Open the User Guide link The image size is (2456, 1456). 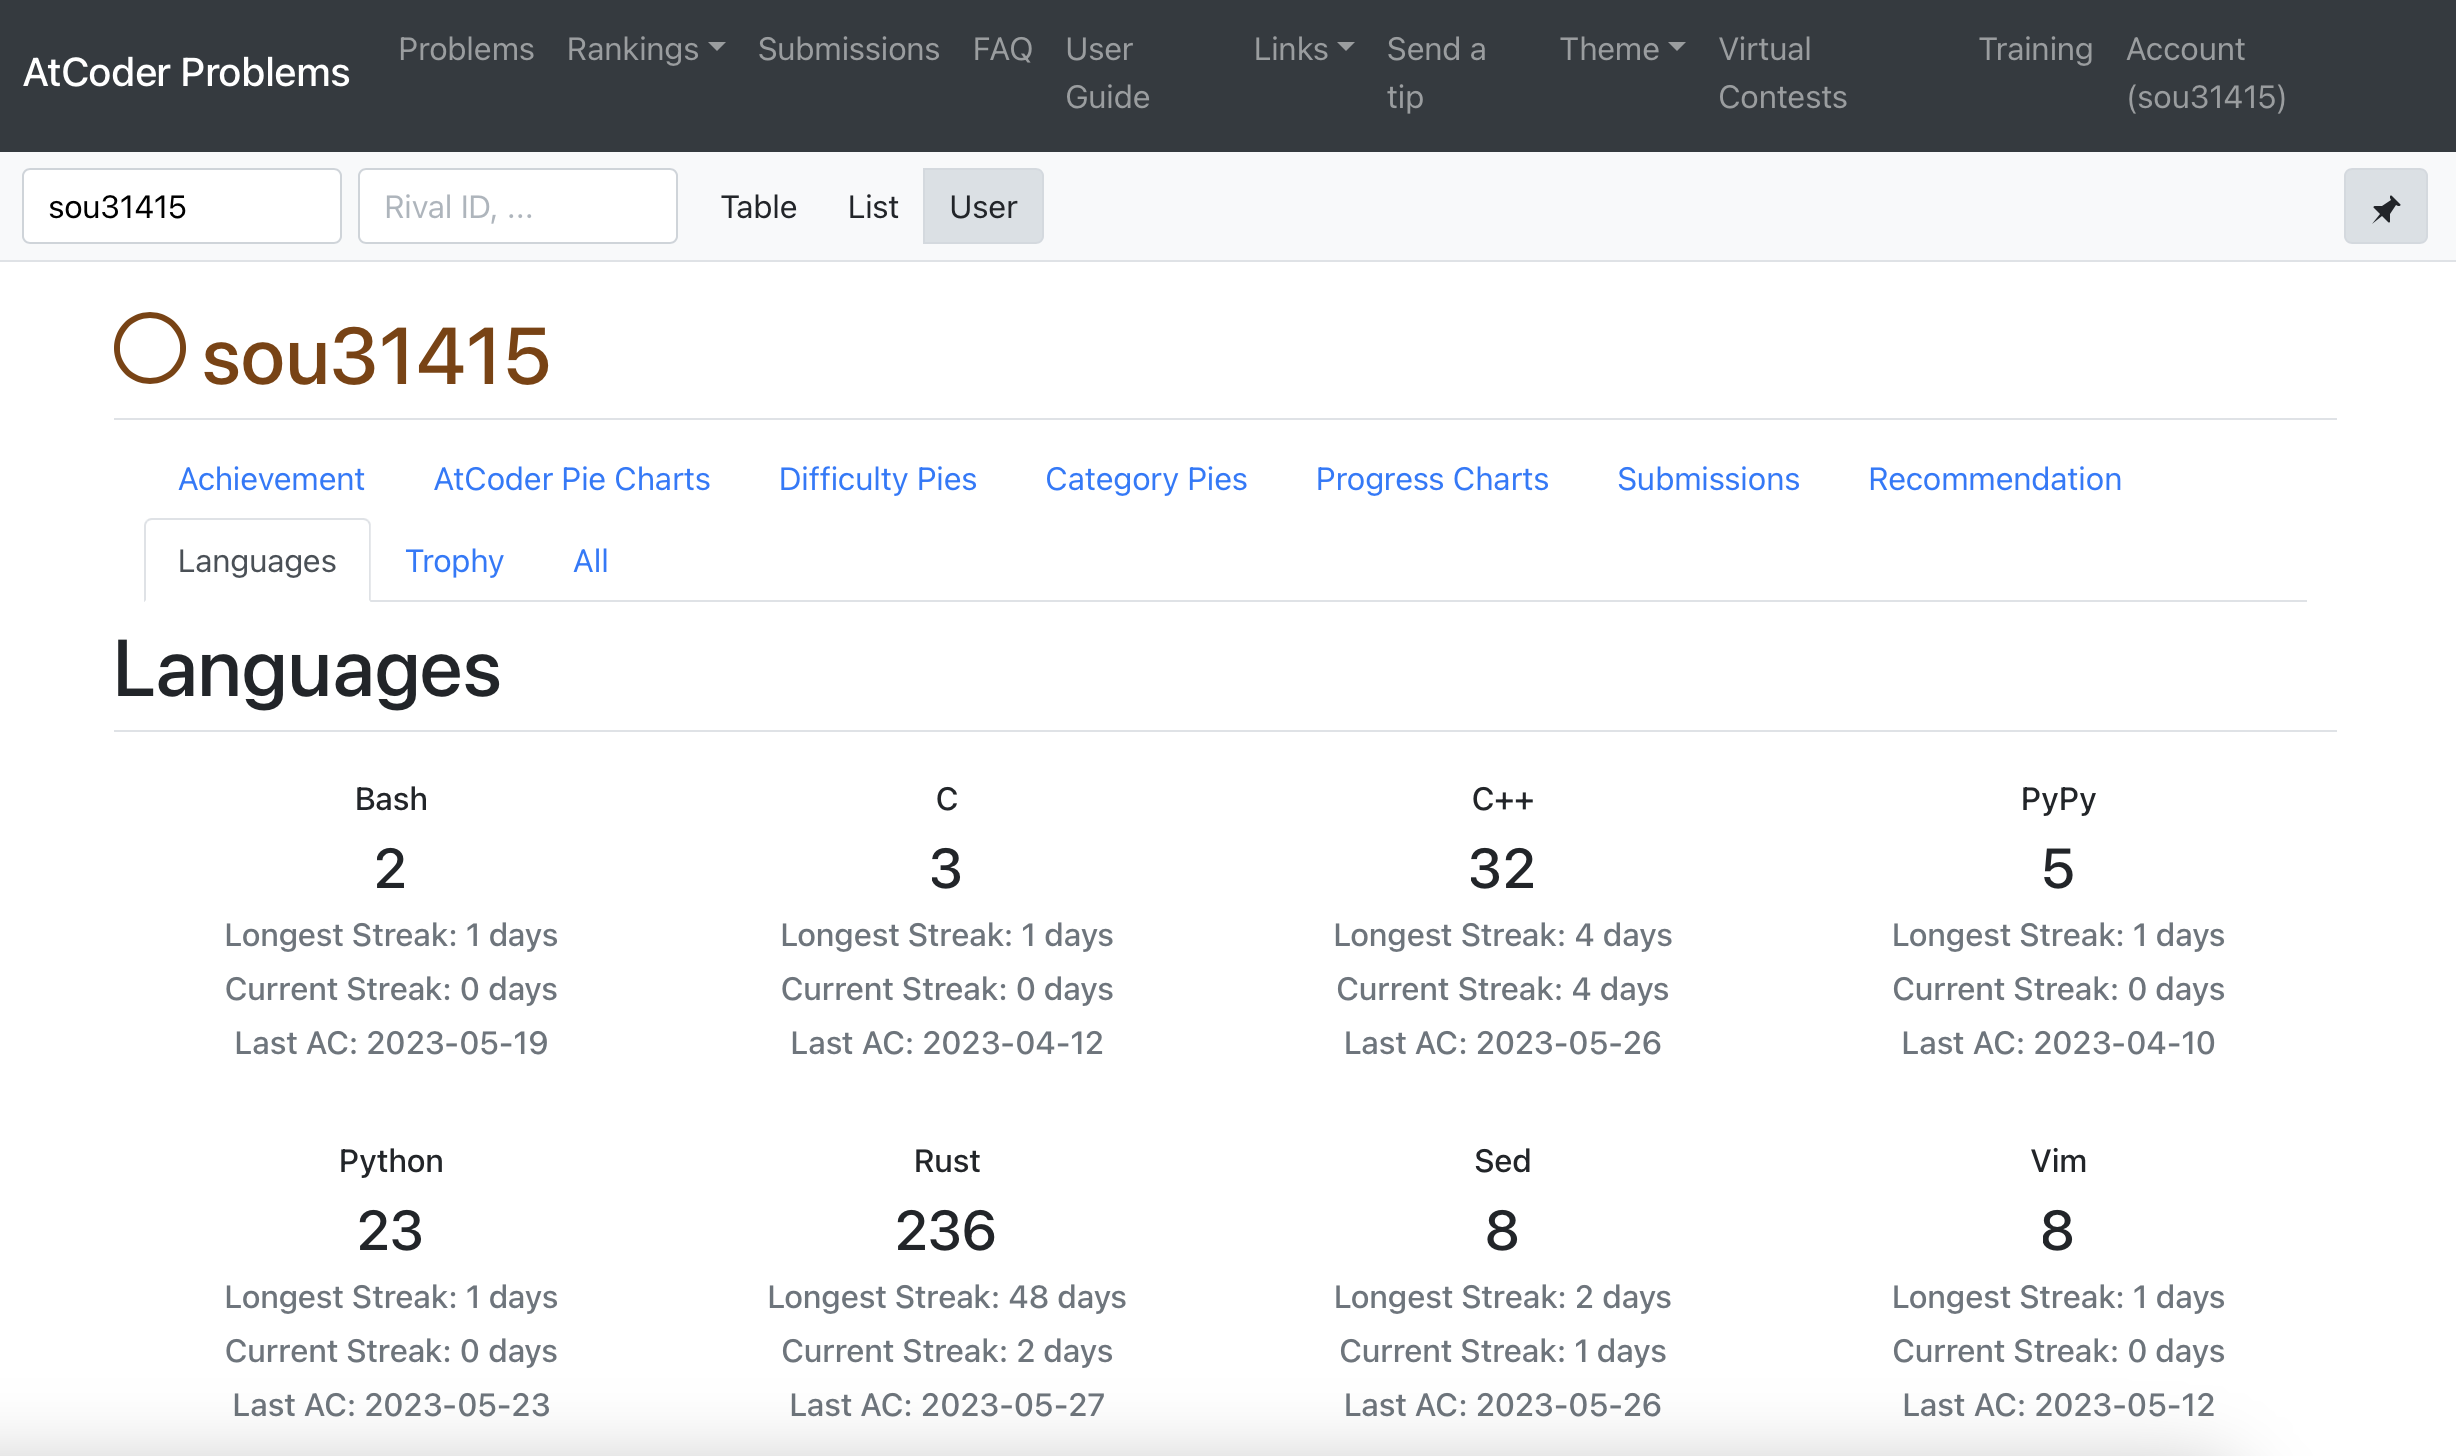[x=1107, y=73]
